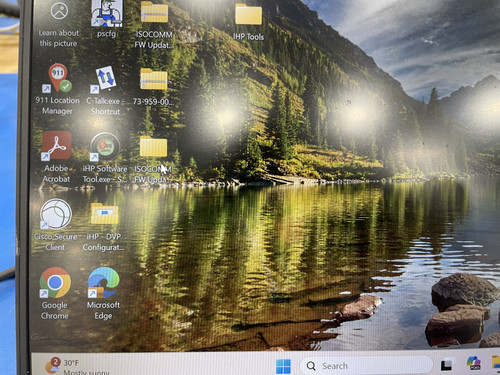The height and width of the screenshot is (375, 500).
Task: Open the Windows Start menu
Action: [x=283, y=366]
